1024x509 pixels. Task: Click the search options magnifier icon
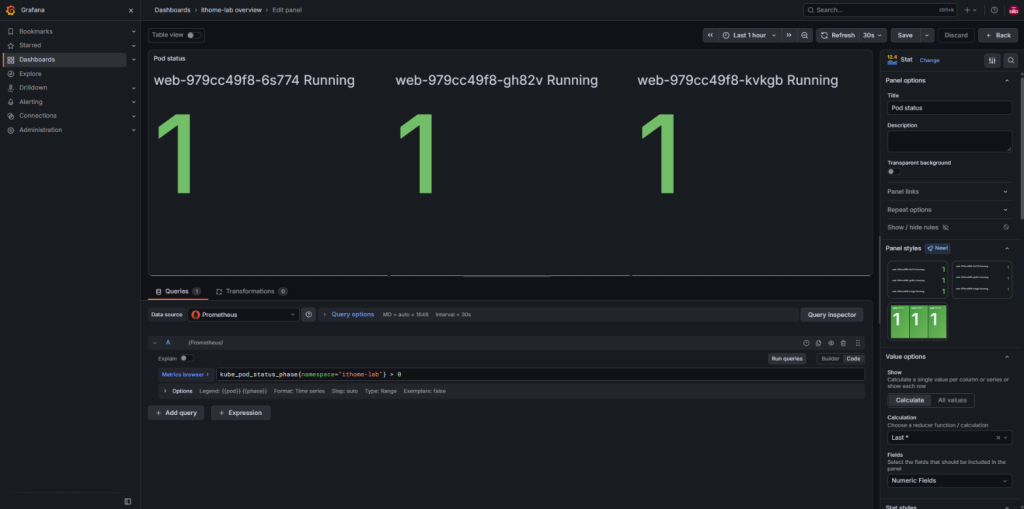(x=1011, y=60)
